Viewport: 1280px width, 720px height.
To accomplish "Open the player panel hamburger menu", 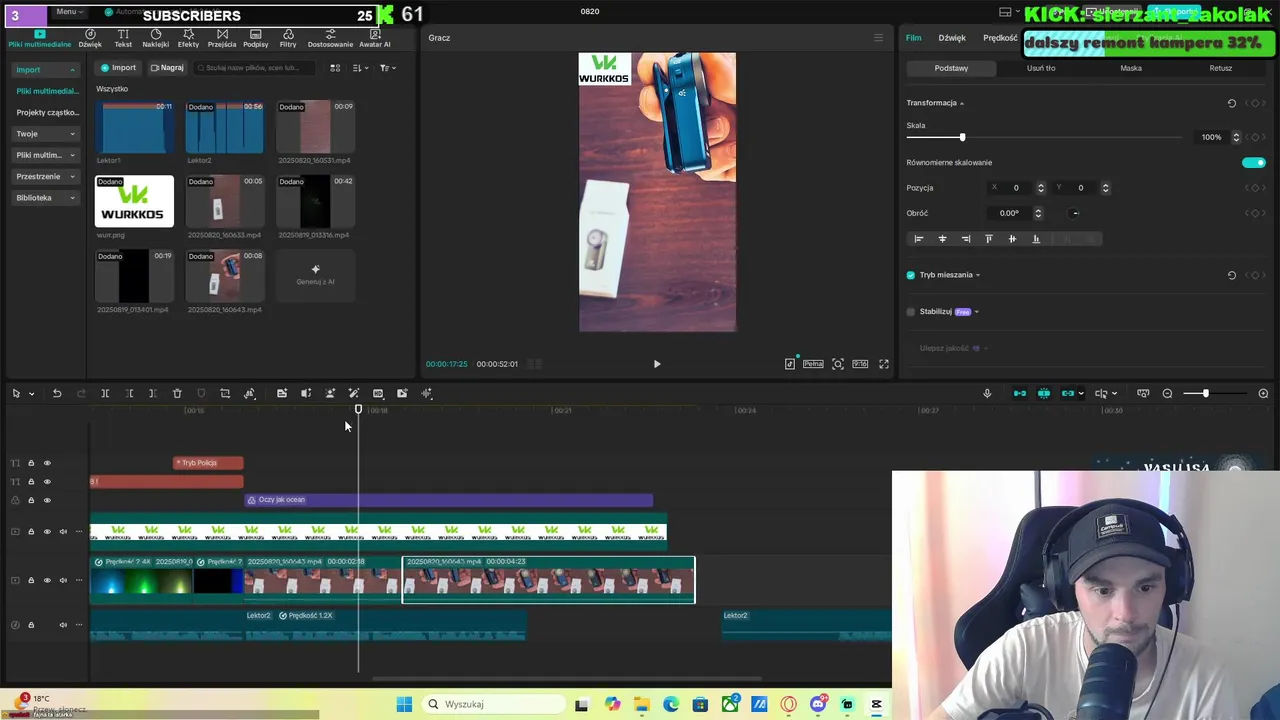I will pyautogui.click(x=878, y=38).
